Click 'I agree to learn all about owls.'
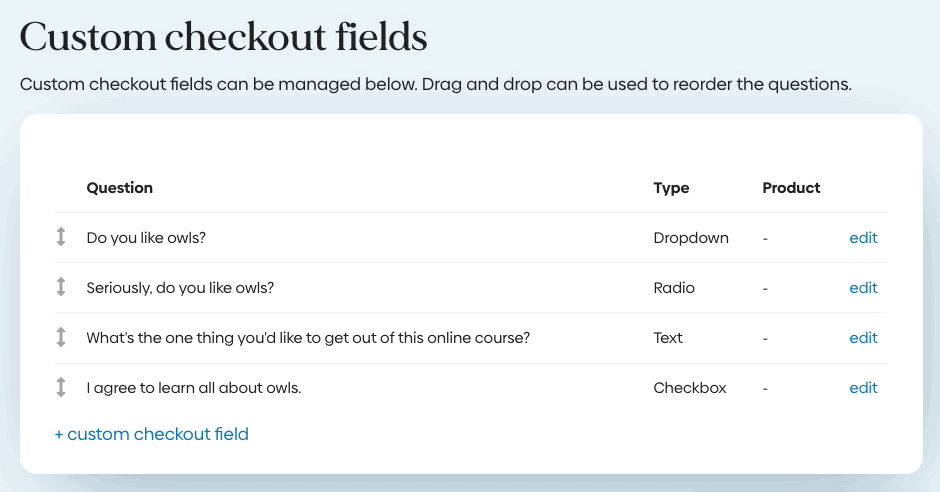This screenshot has height=492, width=940. (194, 388)
